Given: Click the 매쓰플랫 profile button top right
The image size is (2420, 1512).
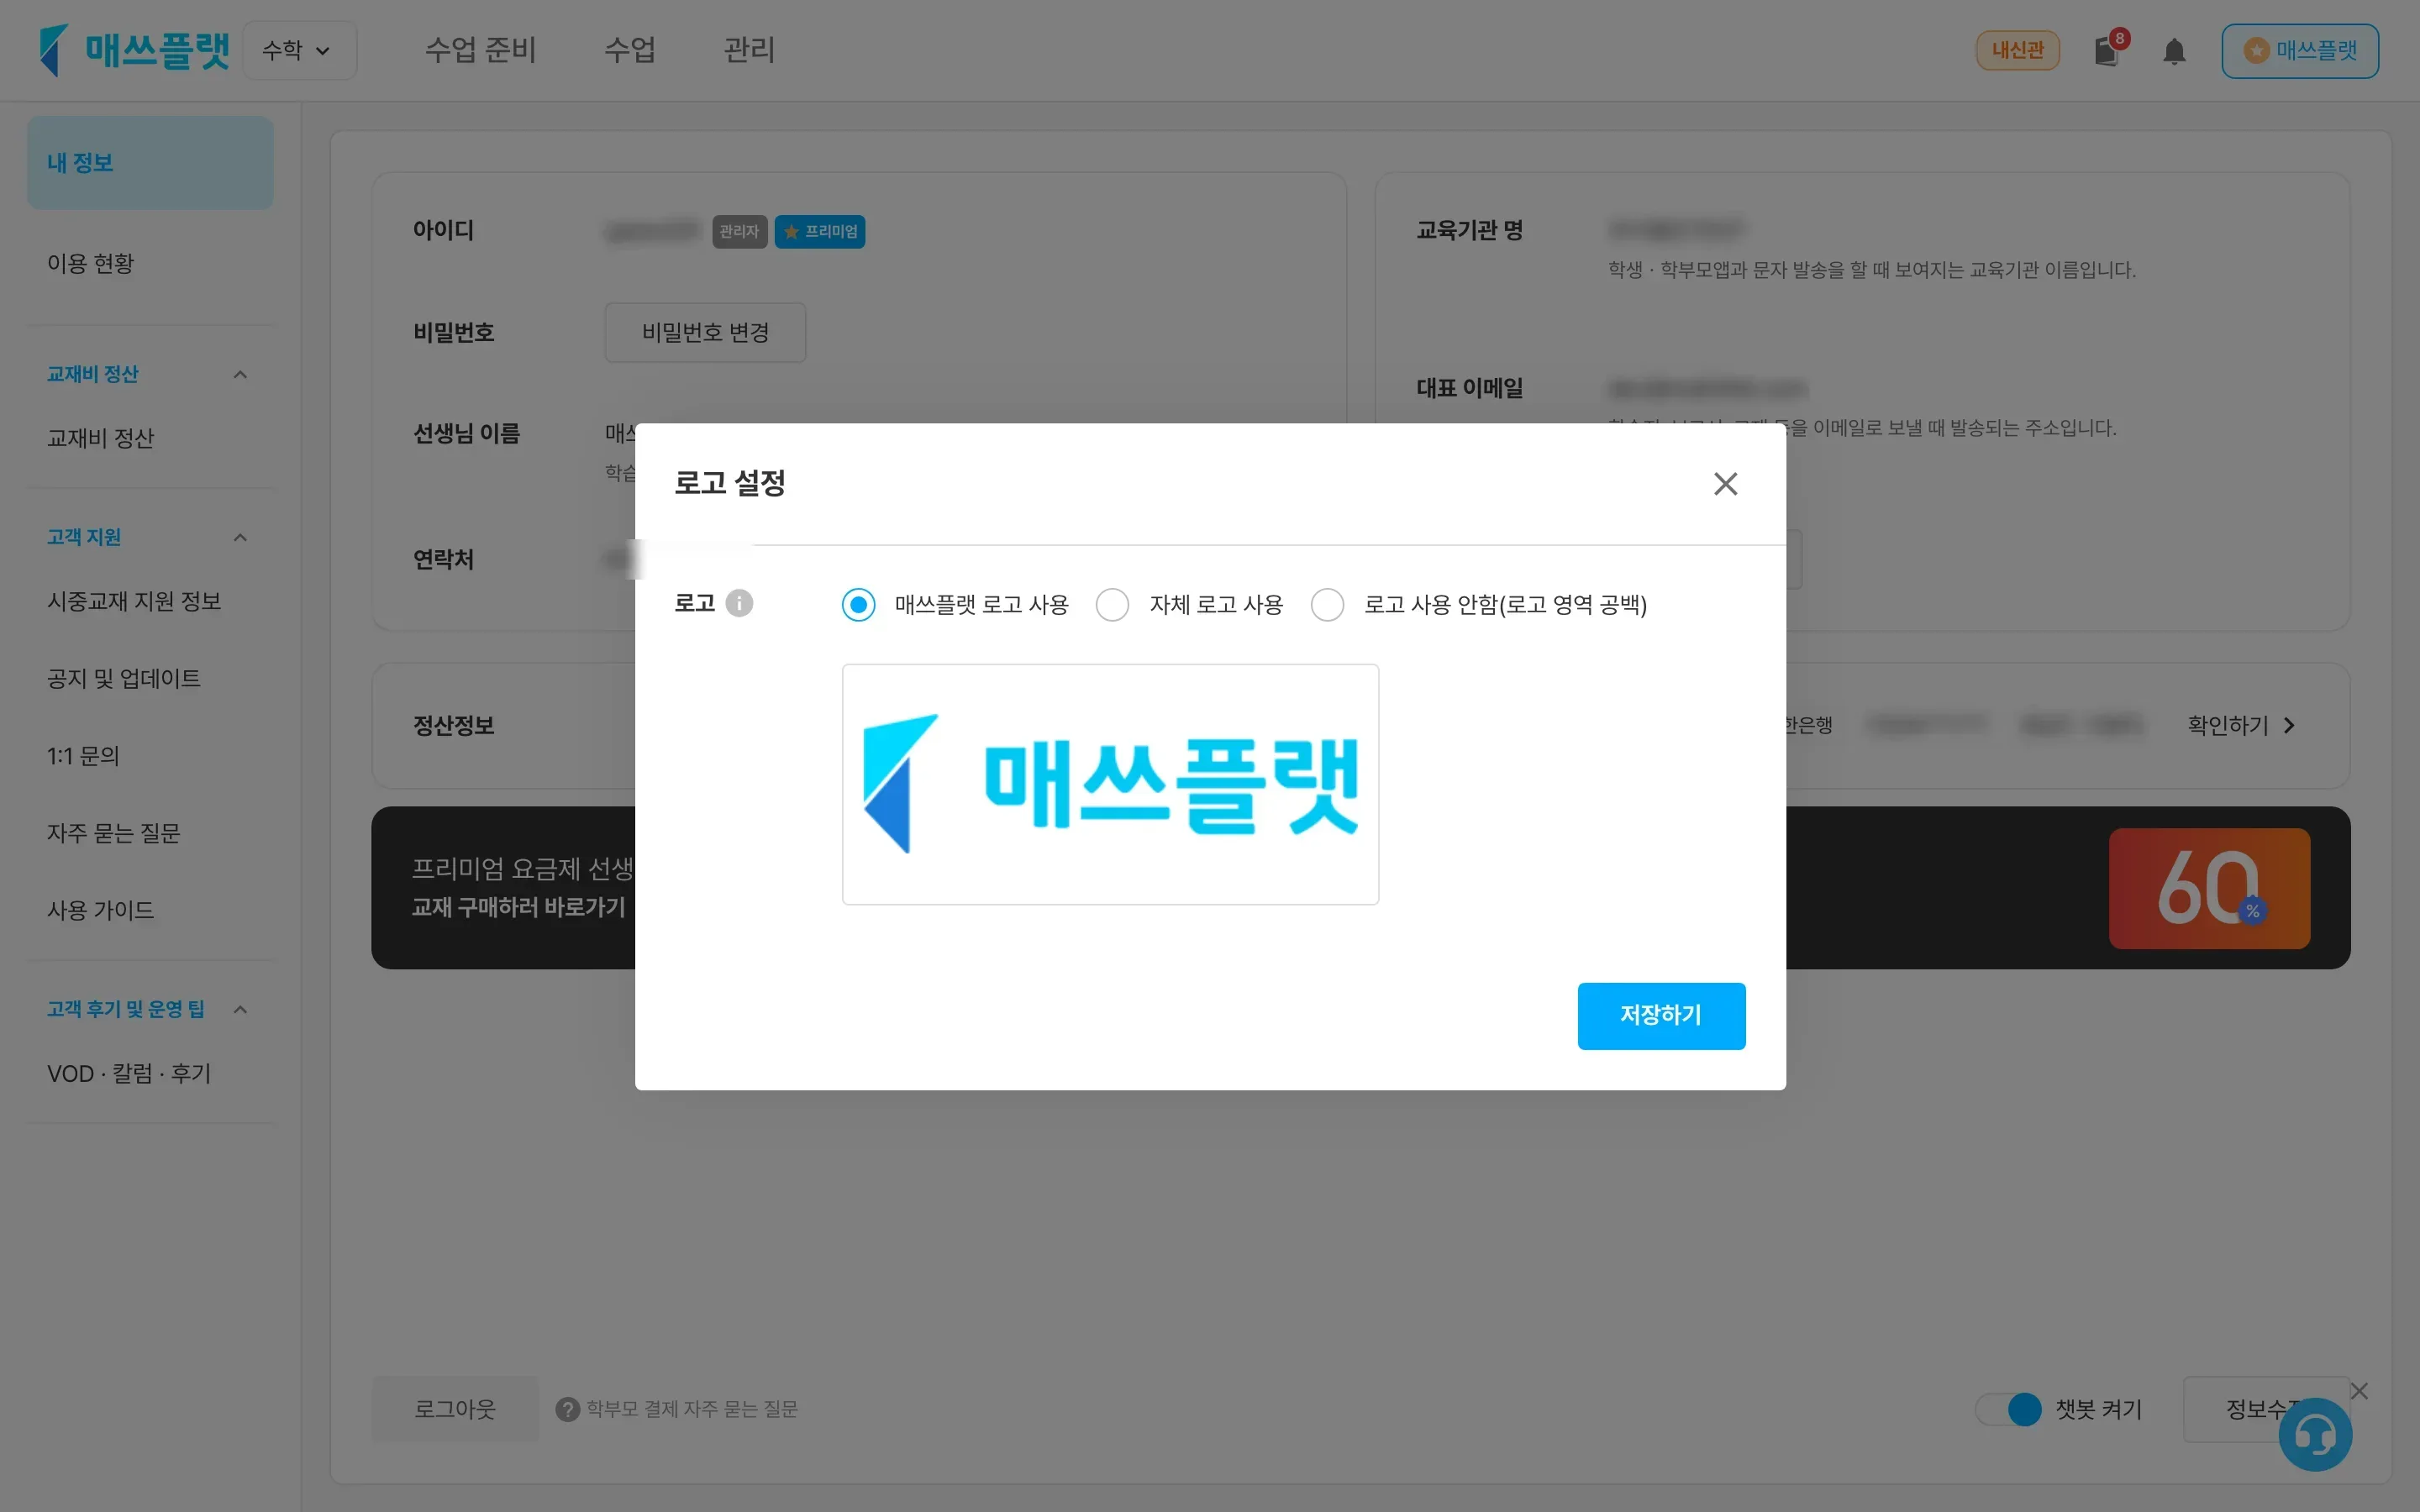Looking at the screenshot, I should click(2299, 50).
